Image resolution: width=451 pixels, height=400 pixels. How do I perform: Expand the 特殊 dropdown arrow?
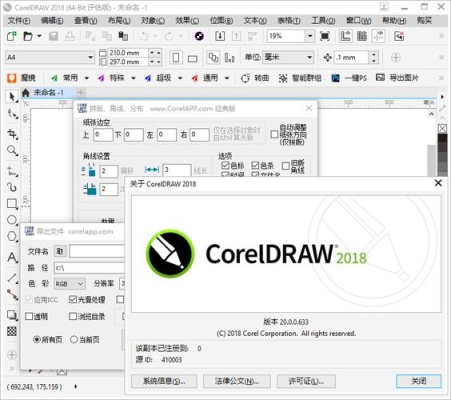133,78
